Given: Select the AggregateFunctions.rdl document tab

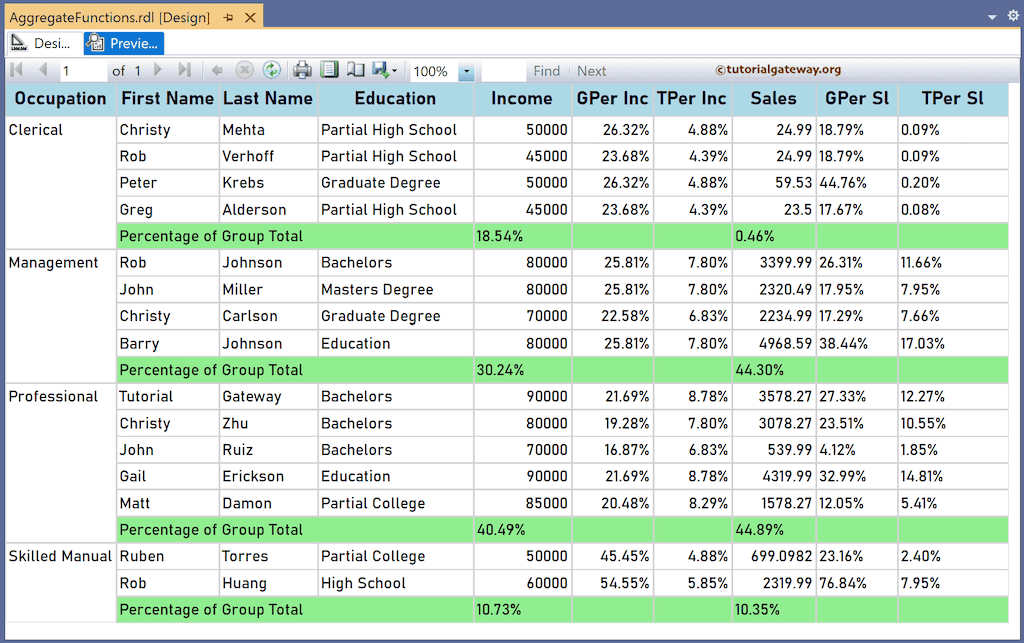Looking at the screenshot, I should [110, 16].
